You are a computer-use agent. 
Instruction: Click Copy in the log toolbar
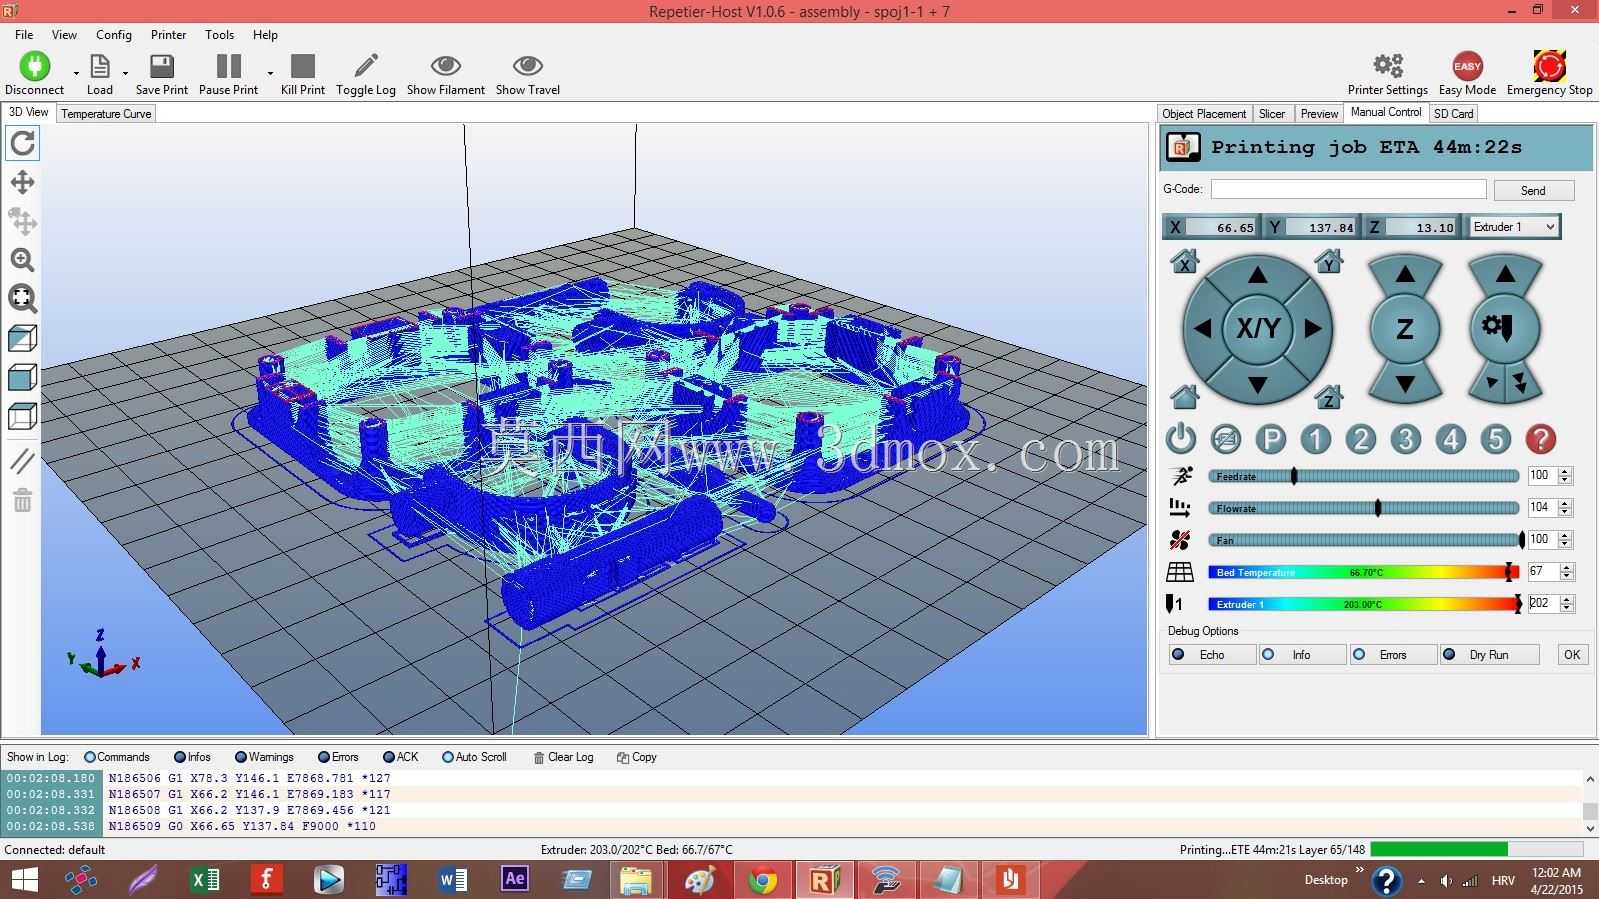click(637, 758)
